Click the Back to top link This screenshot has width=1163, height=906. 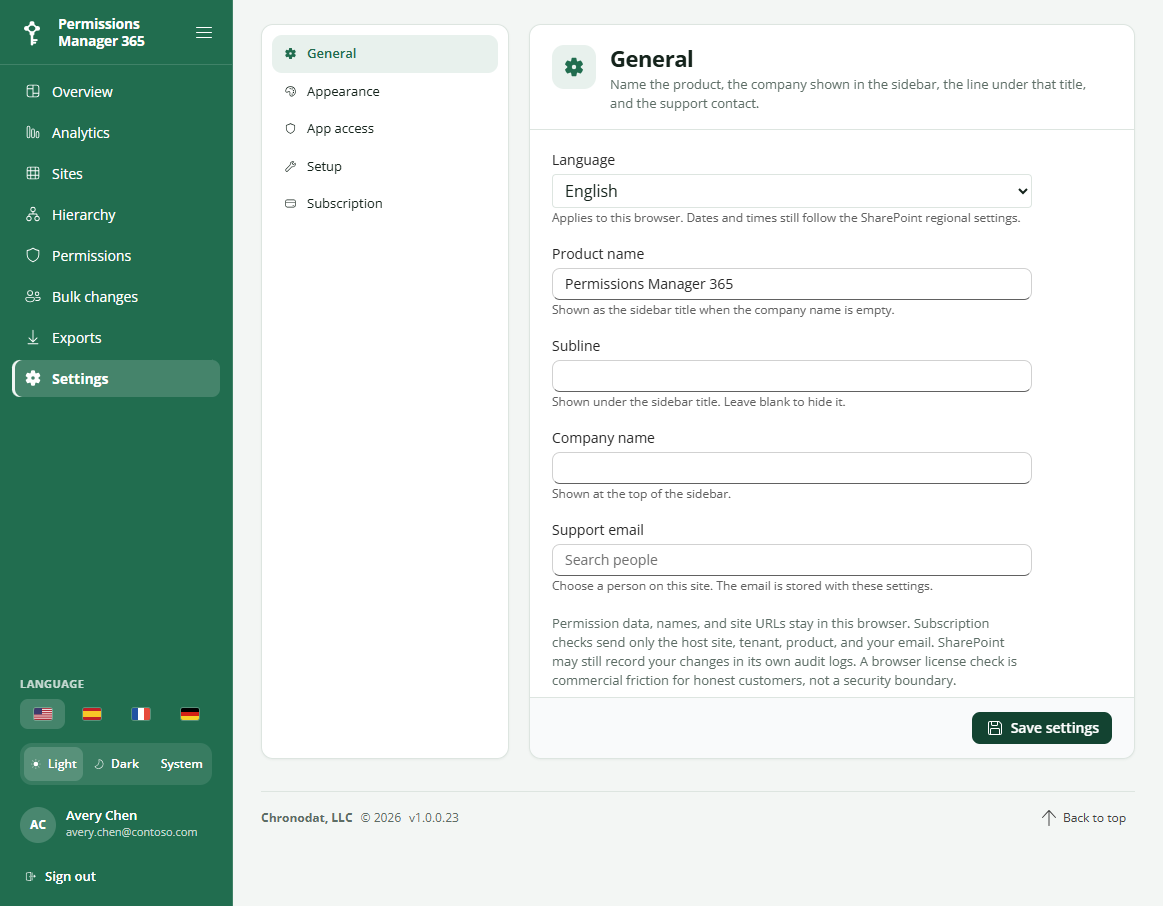pos(1084,818)
